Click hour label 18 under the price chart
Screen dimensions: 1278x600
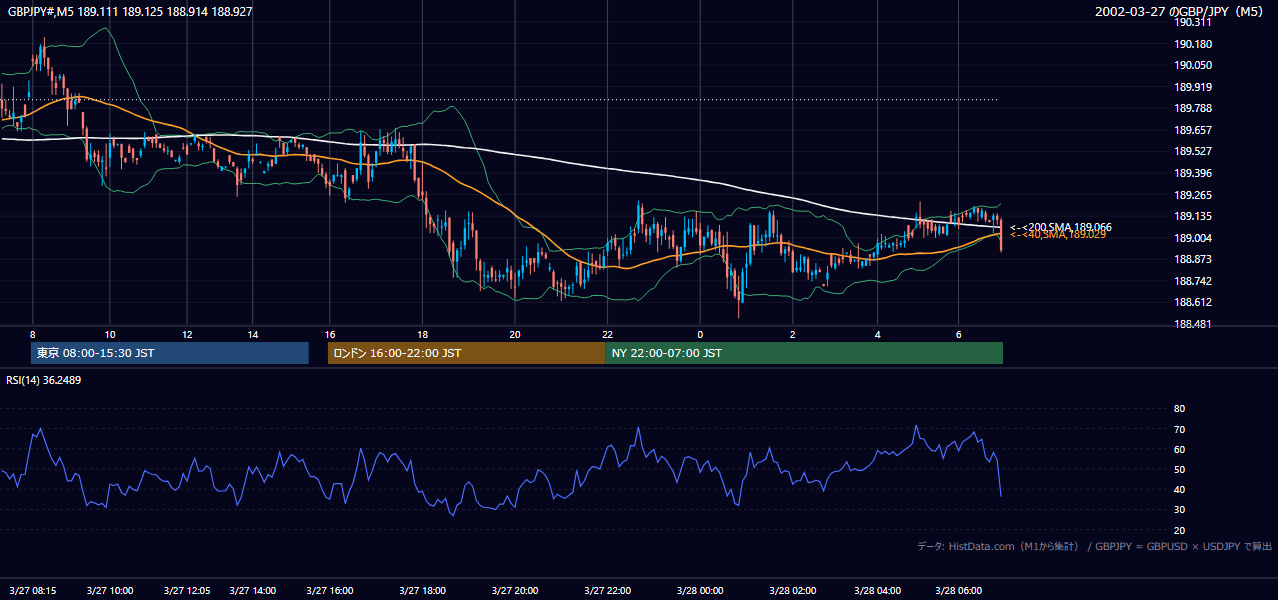[422, 334]
